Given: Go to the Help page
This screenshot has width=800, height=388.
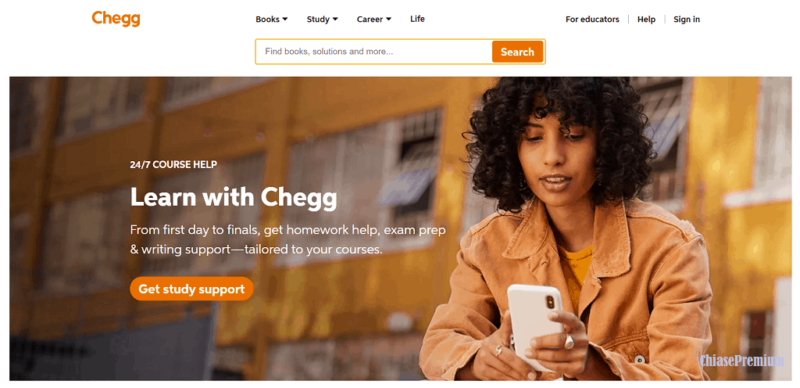Looking at the screenshot, I should (646, 19).
